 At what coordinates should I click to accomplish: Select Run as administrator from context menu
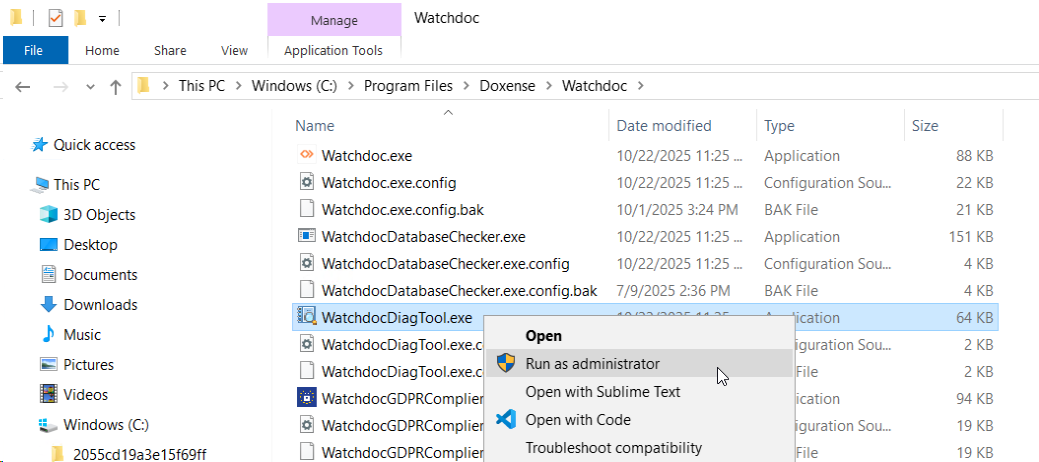tap(592, 364)
